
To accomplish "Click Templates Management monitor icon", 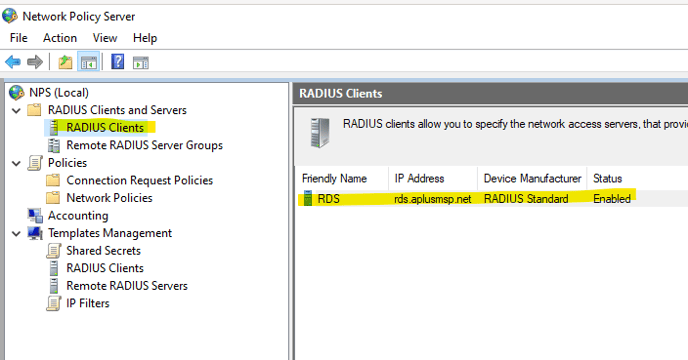I will click(x=35, y=233).
